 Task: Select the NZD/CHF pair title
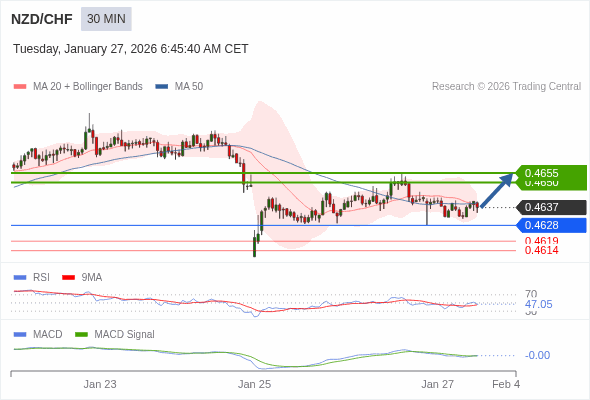click(42, 19)
